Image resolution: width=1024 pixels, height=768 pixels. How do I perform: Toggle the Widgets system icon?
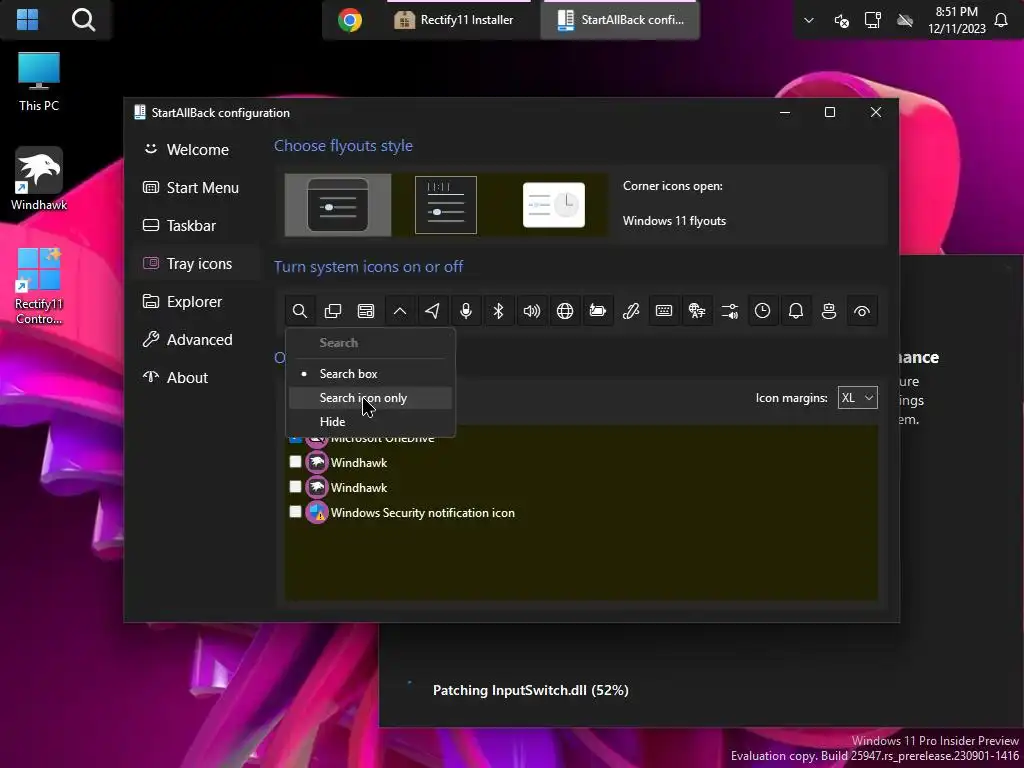[x=366, y=311]
